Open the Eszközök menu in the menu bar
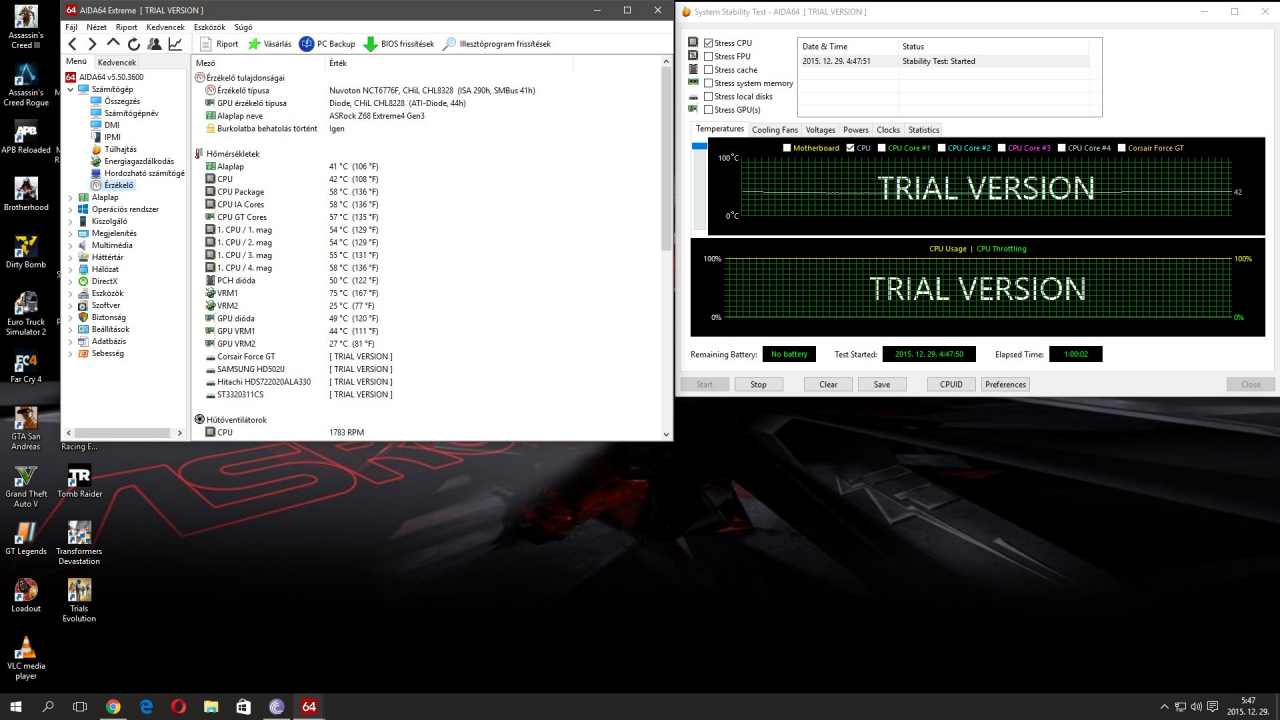 tap(209, 27)
